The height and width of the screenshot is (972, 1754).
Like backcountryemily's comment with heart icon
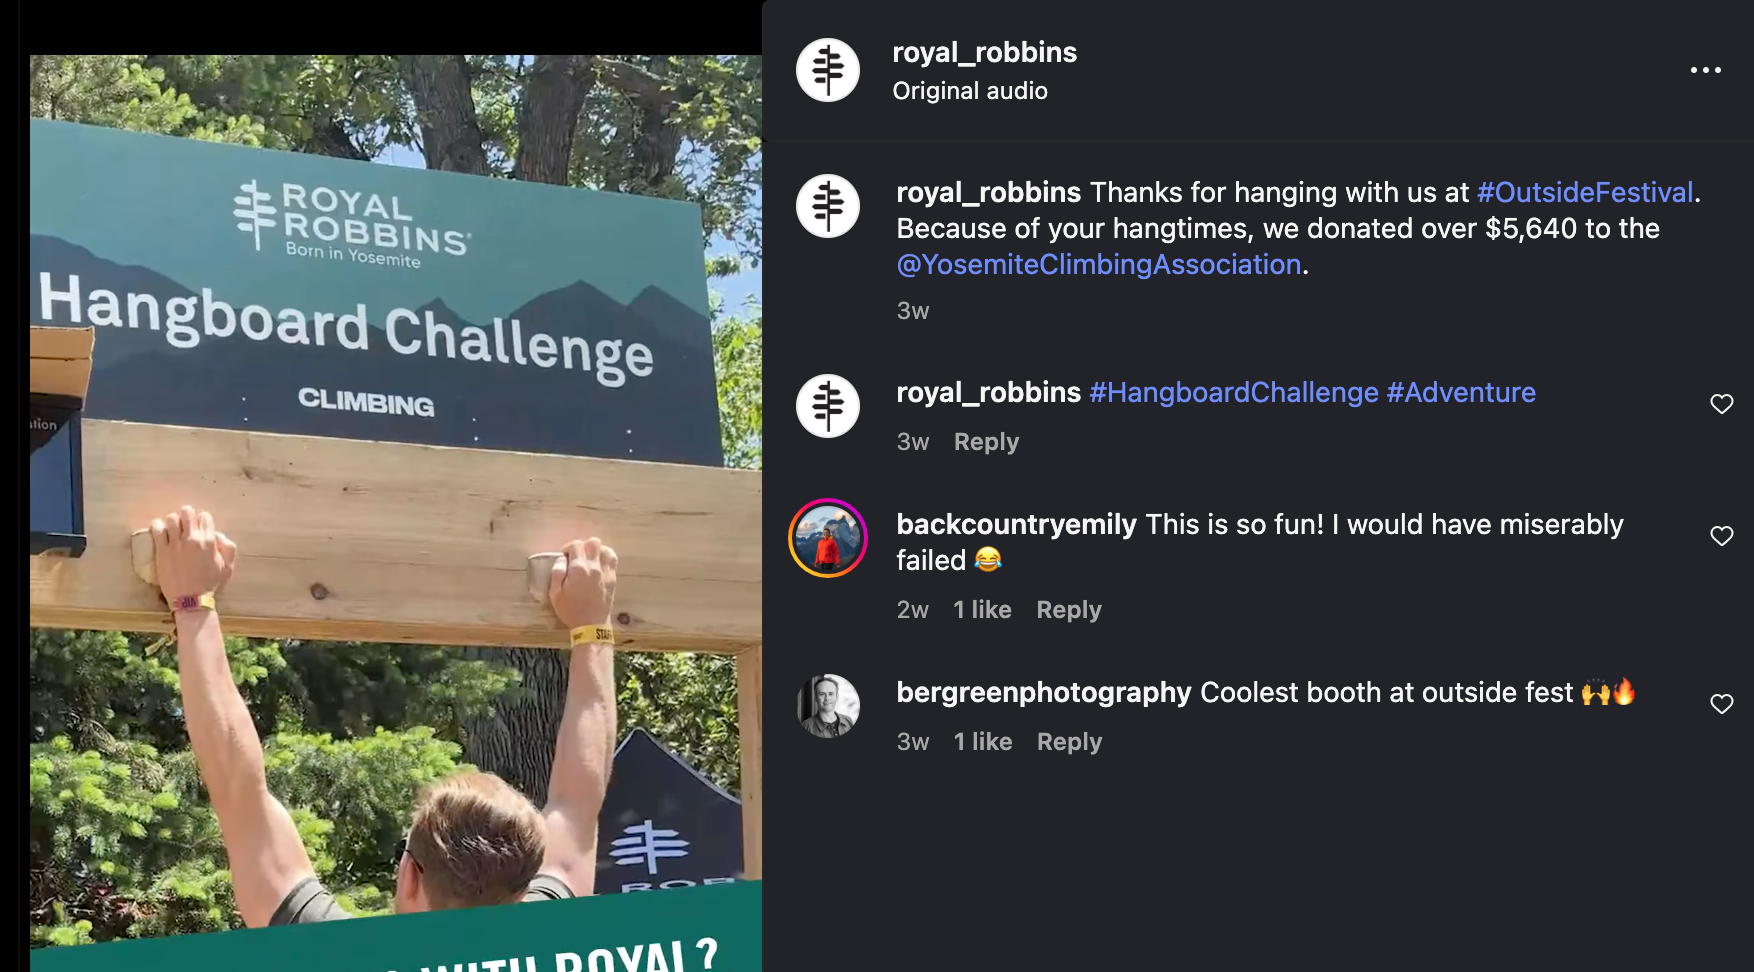click(x=1721, y=536)
